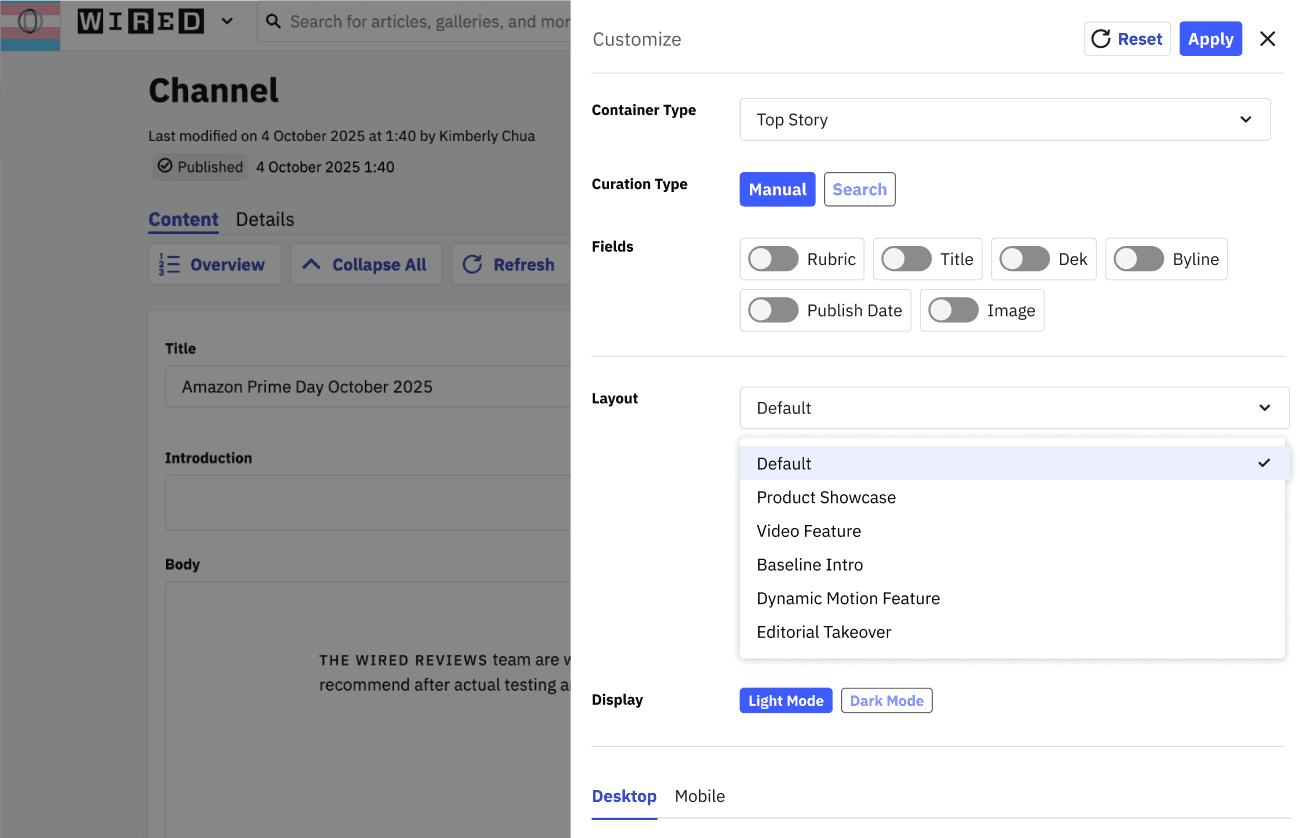The width and height of the screenshot is (1300, 838).
Task: Switch display to Light Mode
Action: click(x=786, y=701)
